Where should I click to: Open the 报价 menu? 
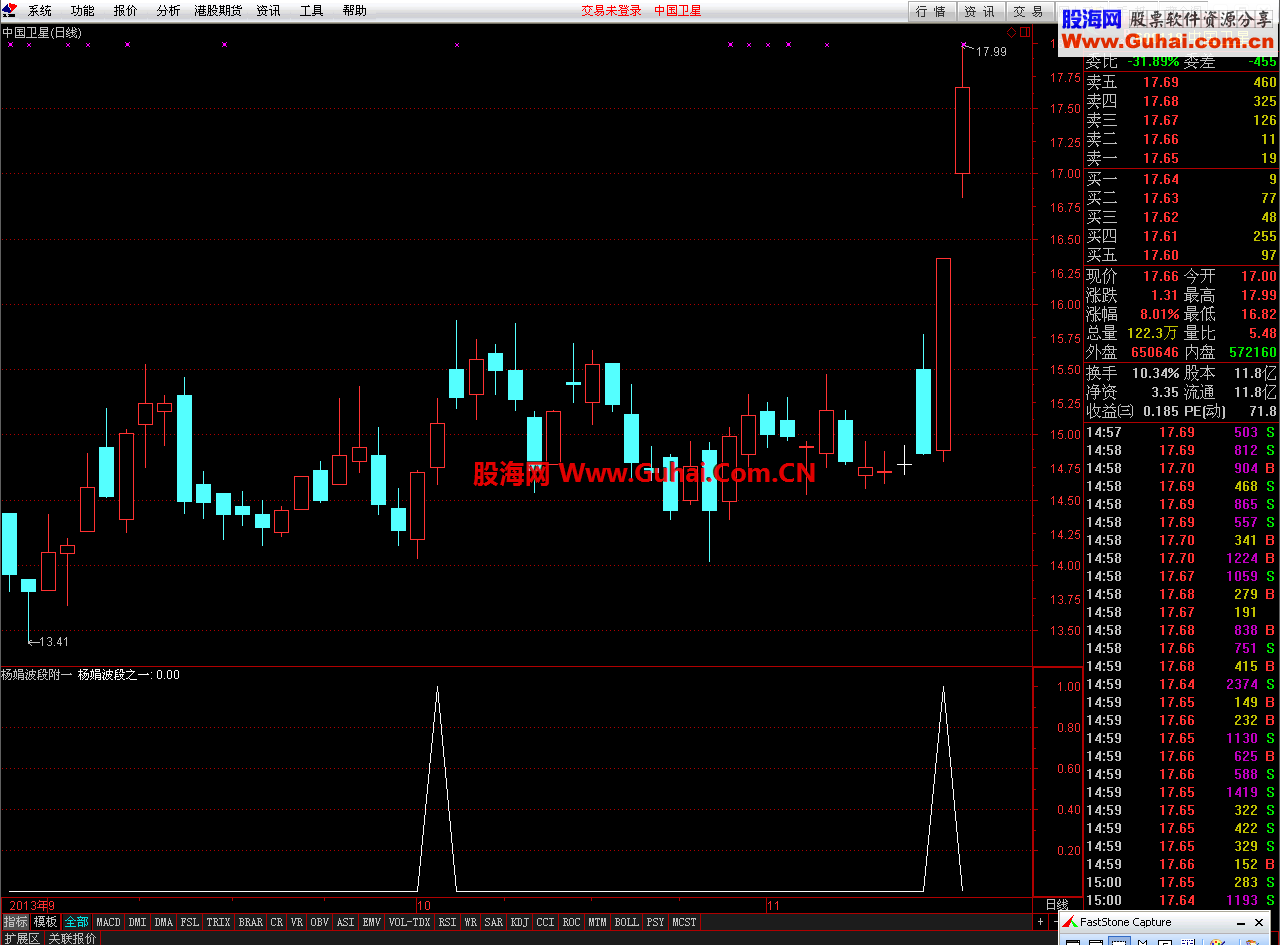pyautogui.click(x=126, y=11)
